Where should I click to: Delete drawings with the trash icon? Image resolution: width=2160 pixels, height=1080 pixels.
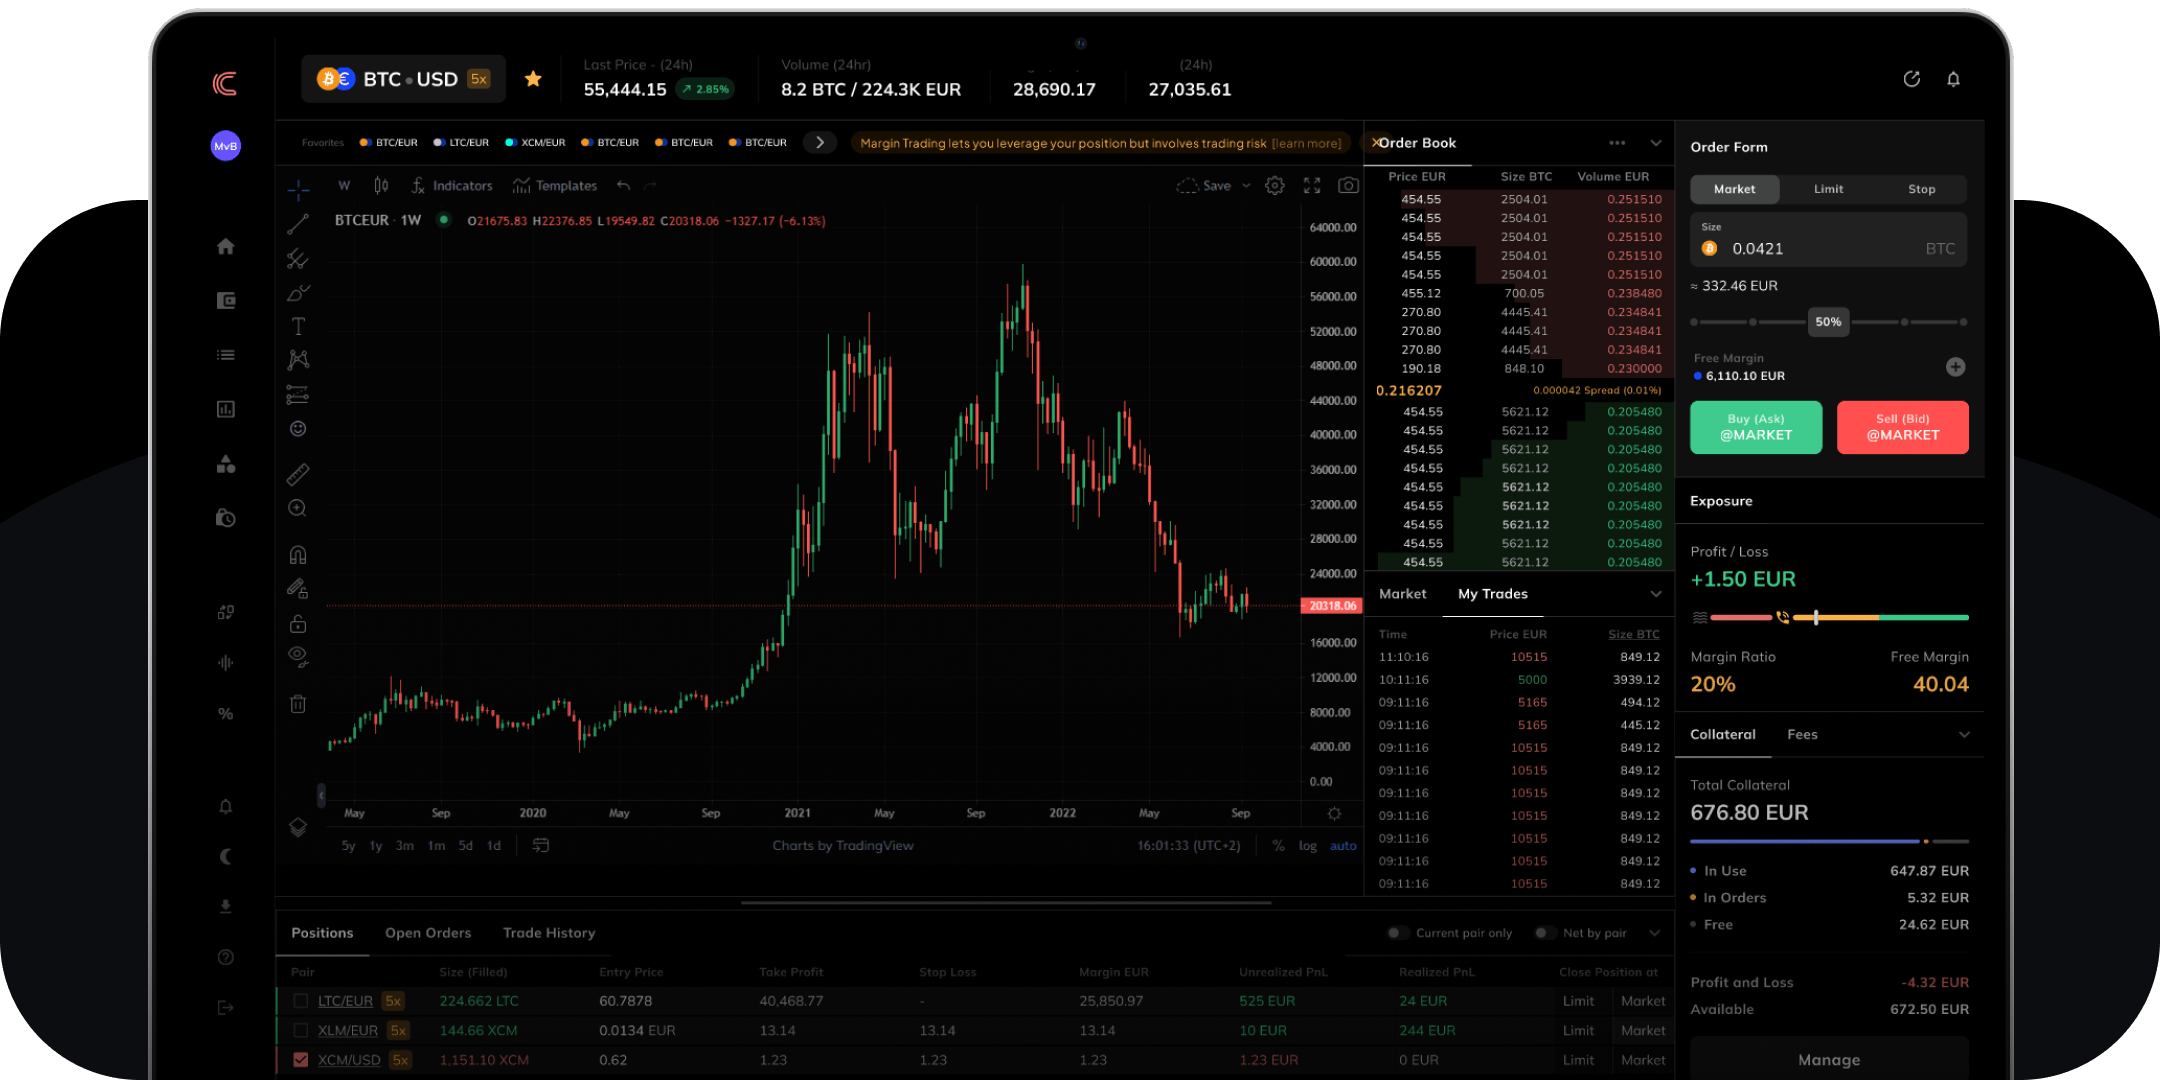[297, 704]
